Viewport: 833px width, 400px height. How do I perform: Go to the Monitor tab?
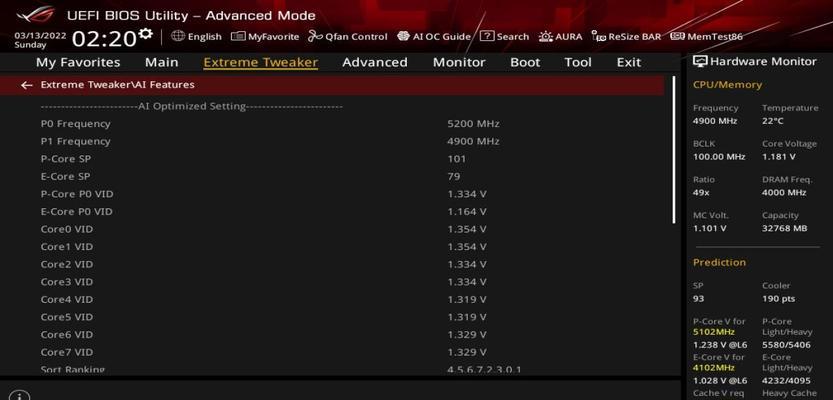click(459, 62)
